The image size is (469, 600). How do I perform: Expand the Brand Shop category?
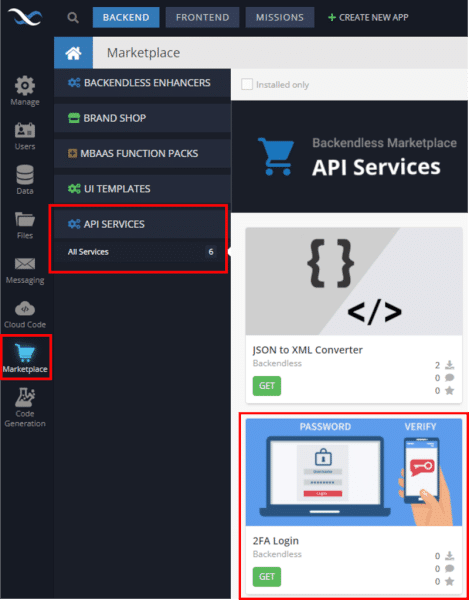click(142, 118)
